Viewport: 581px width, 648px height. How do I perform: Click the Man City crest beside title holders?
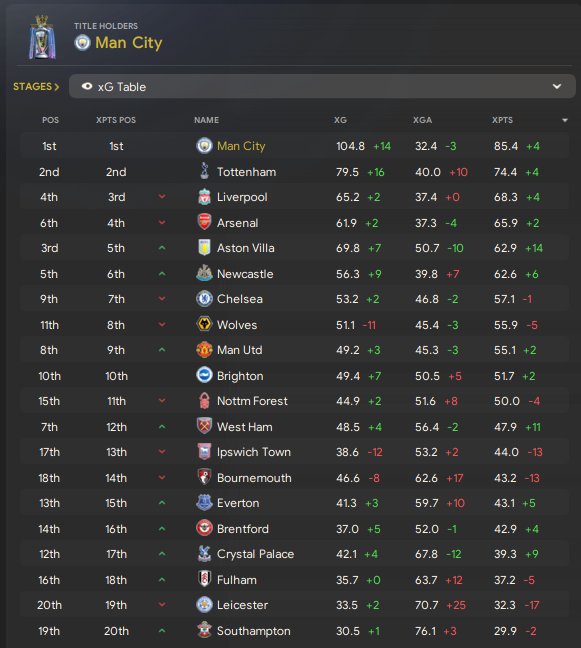[x=82, y=43]
